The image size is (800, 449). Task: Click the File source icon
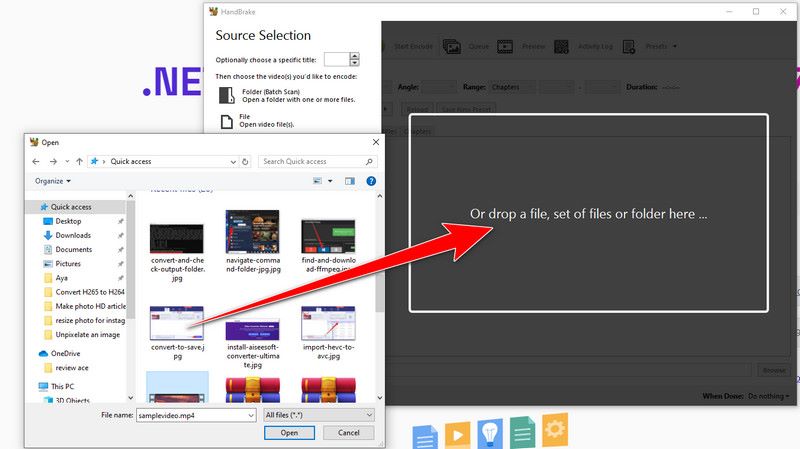tap(226, 122)
